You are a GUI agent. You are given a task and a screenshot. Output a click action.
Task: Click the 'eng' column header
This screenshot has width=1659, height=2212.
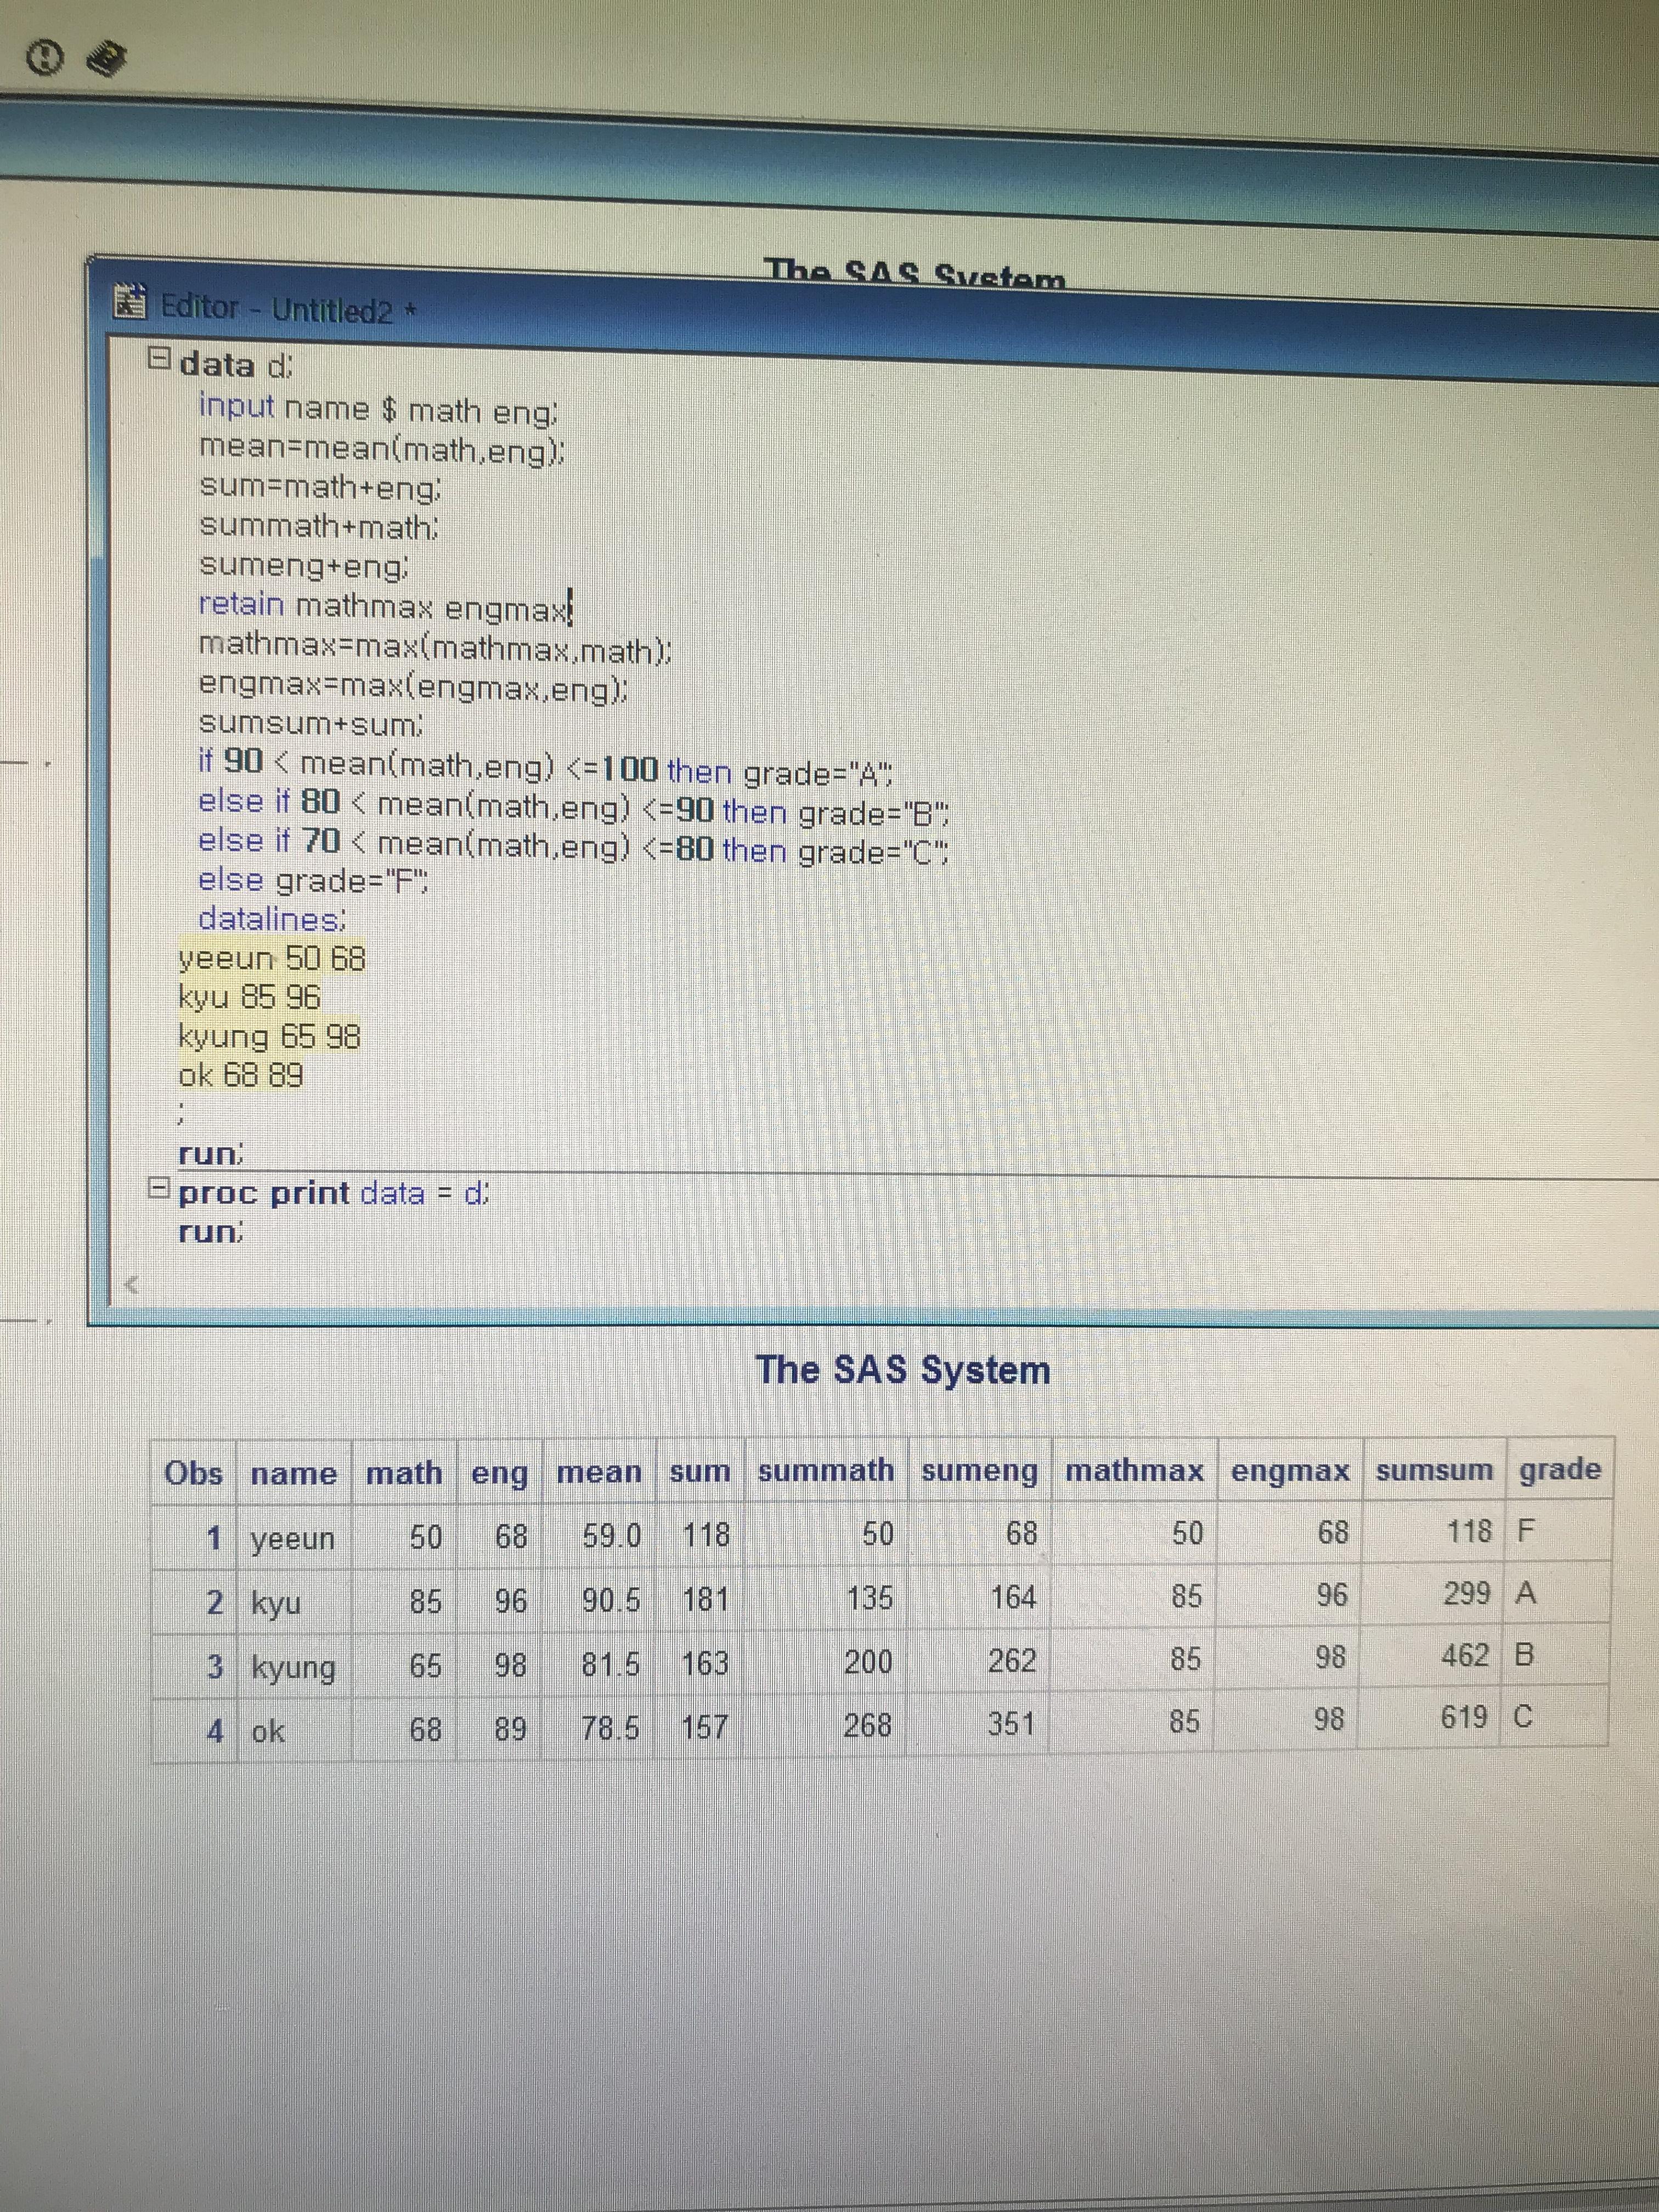(x=499, y=1474)
